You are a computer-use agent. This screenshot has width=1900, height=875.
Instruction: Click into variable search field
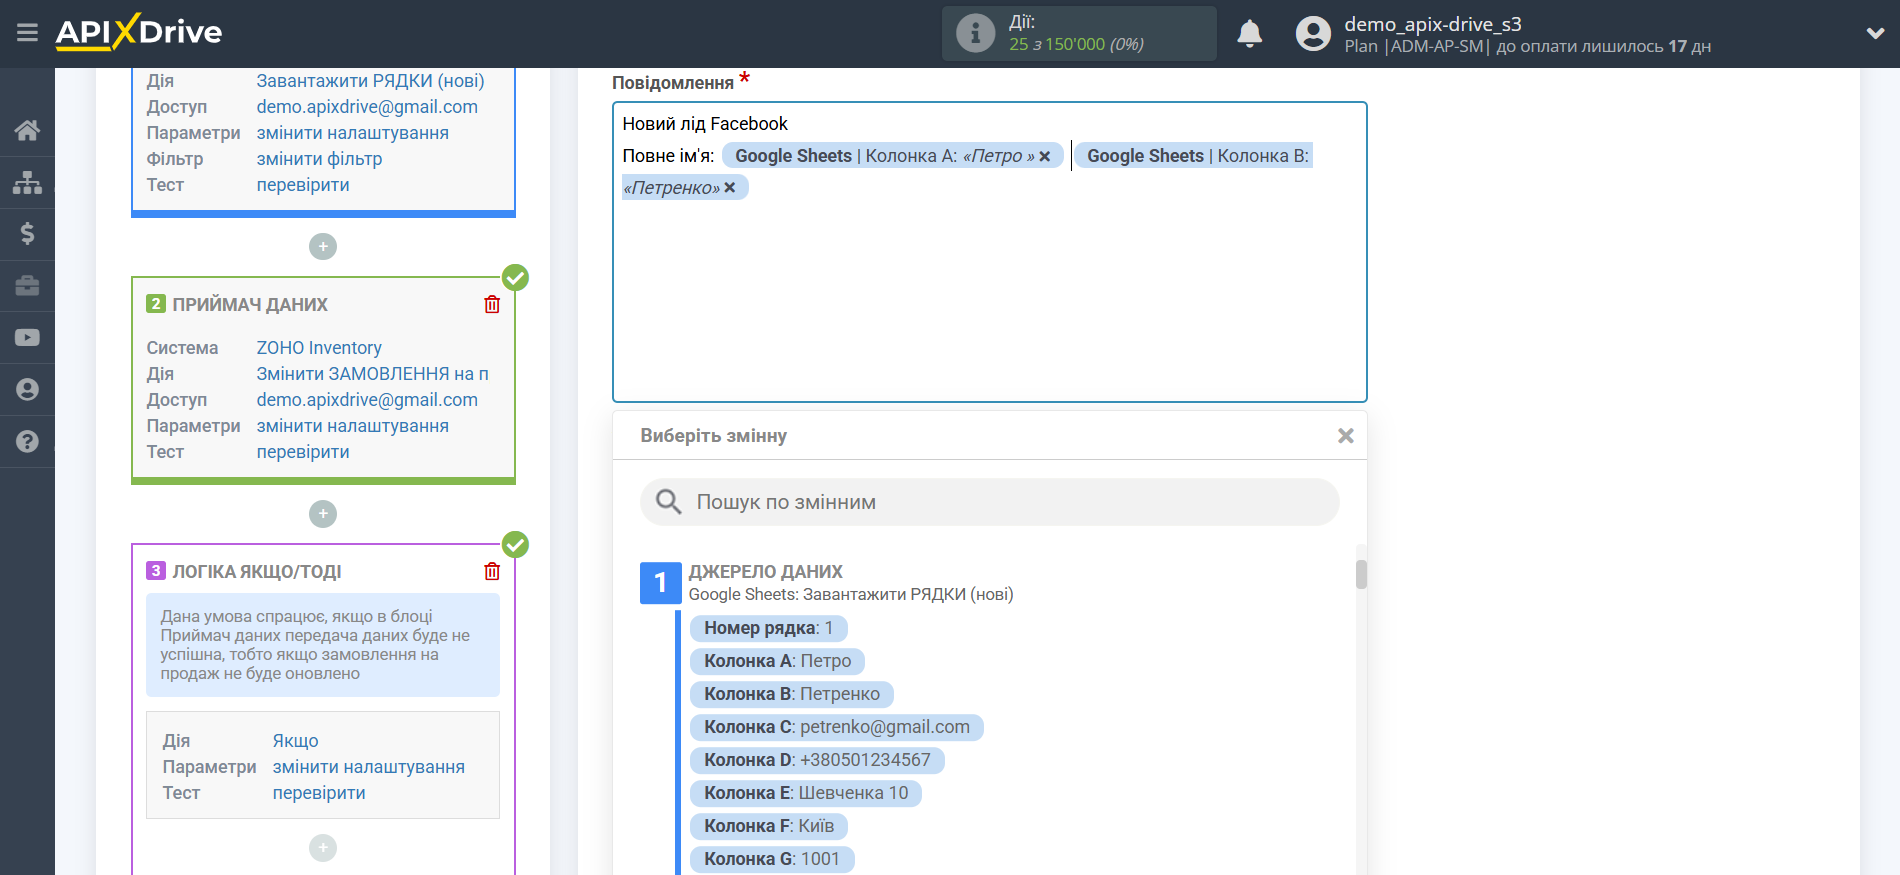(x=990, y=502)
